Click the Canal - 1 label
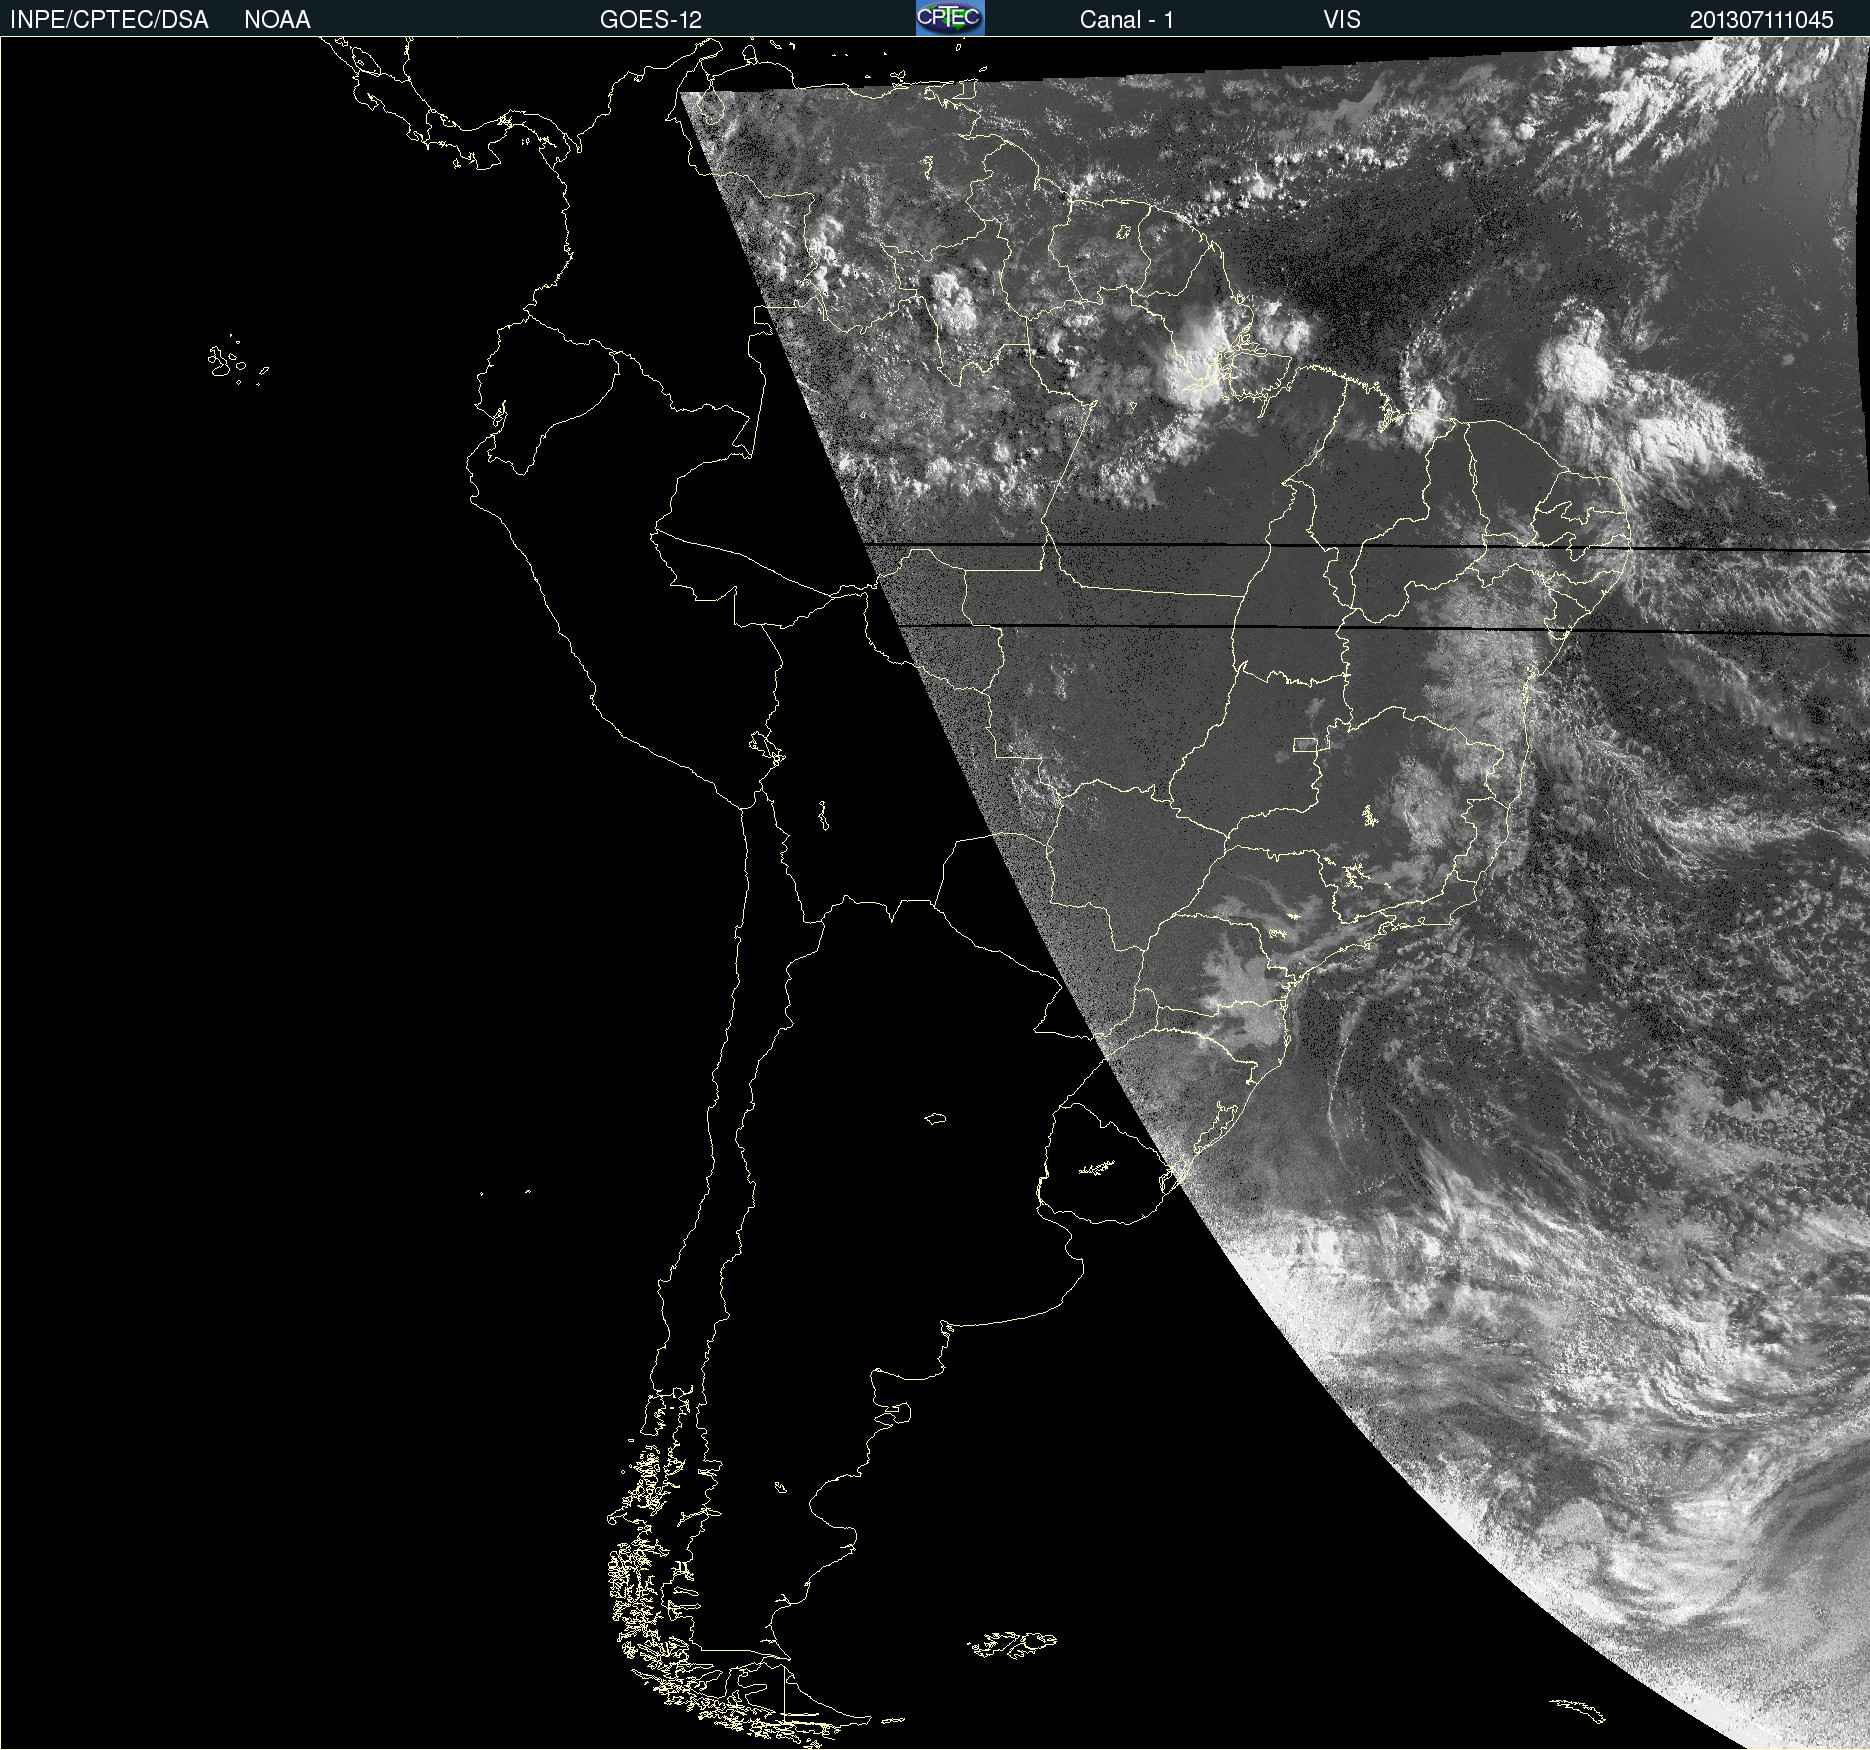The height and width of the screenshot is (1750, 1870). pyautogui.click(x=1127, y=20)
